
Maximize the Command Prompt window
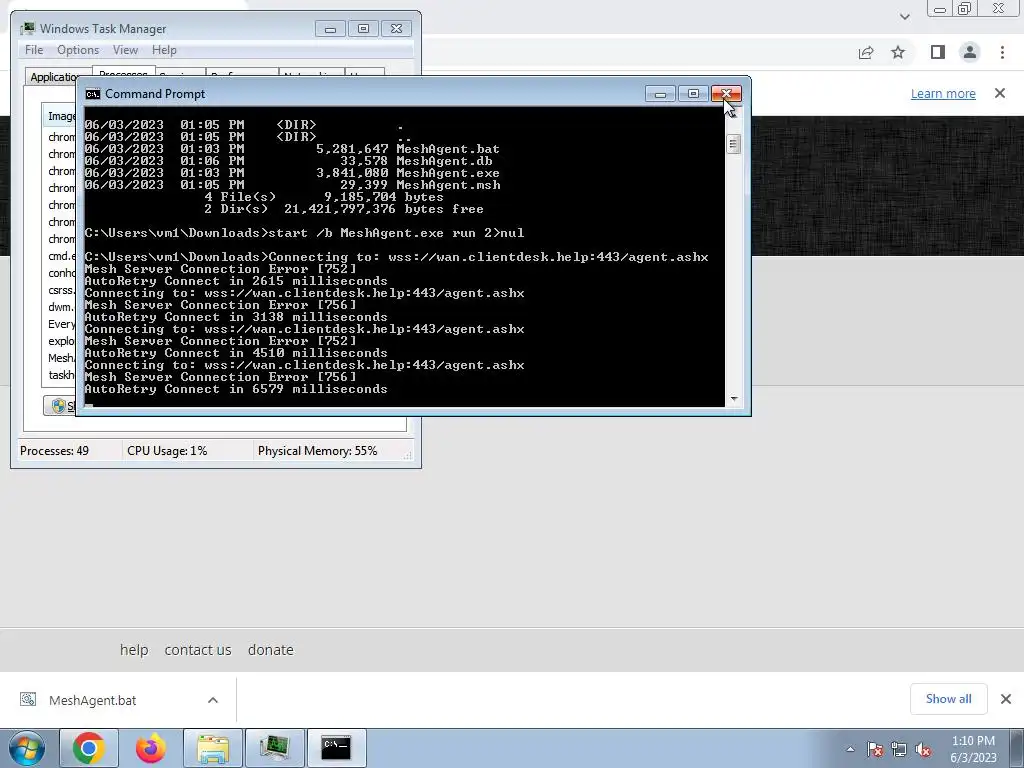coord(693,94)
